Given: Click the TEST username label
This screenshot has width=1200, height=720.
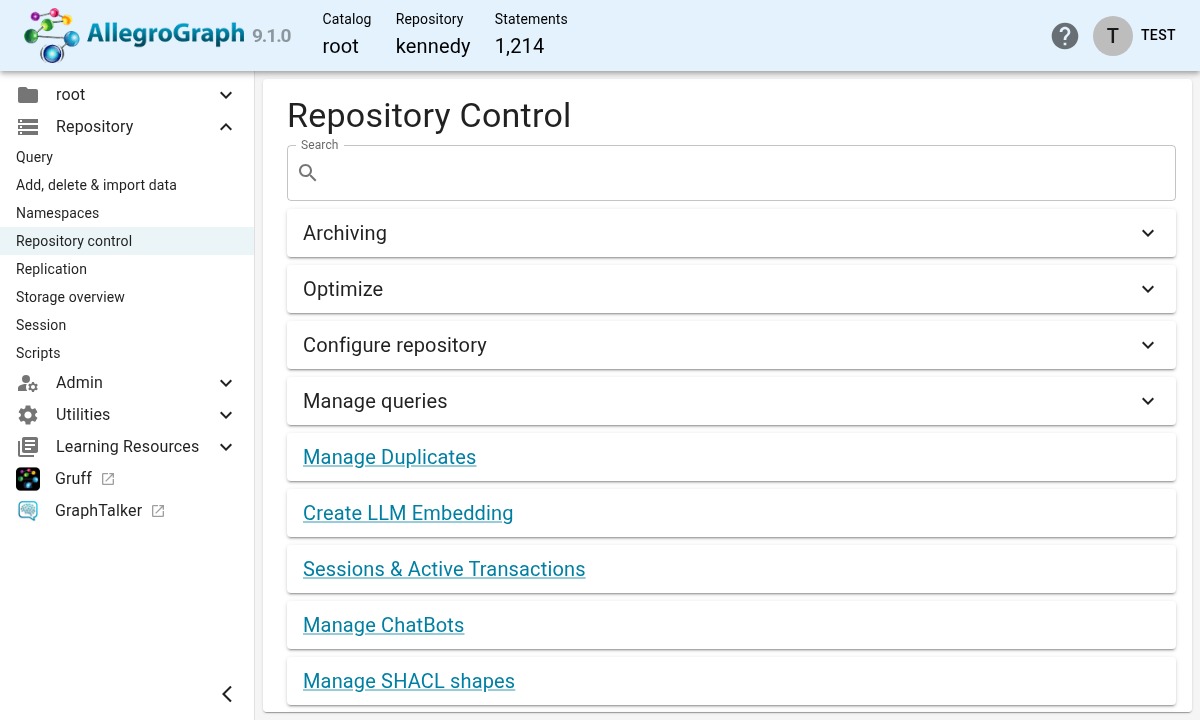Looking at the screenshot, I should coord(1158,35).
